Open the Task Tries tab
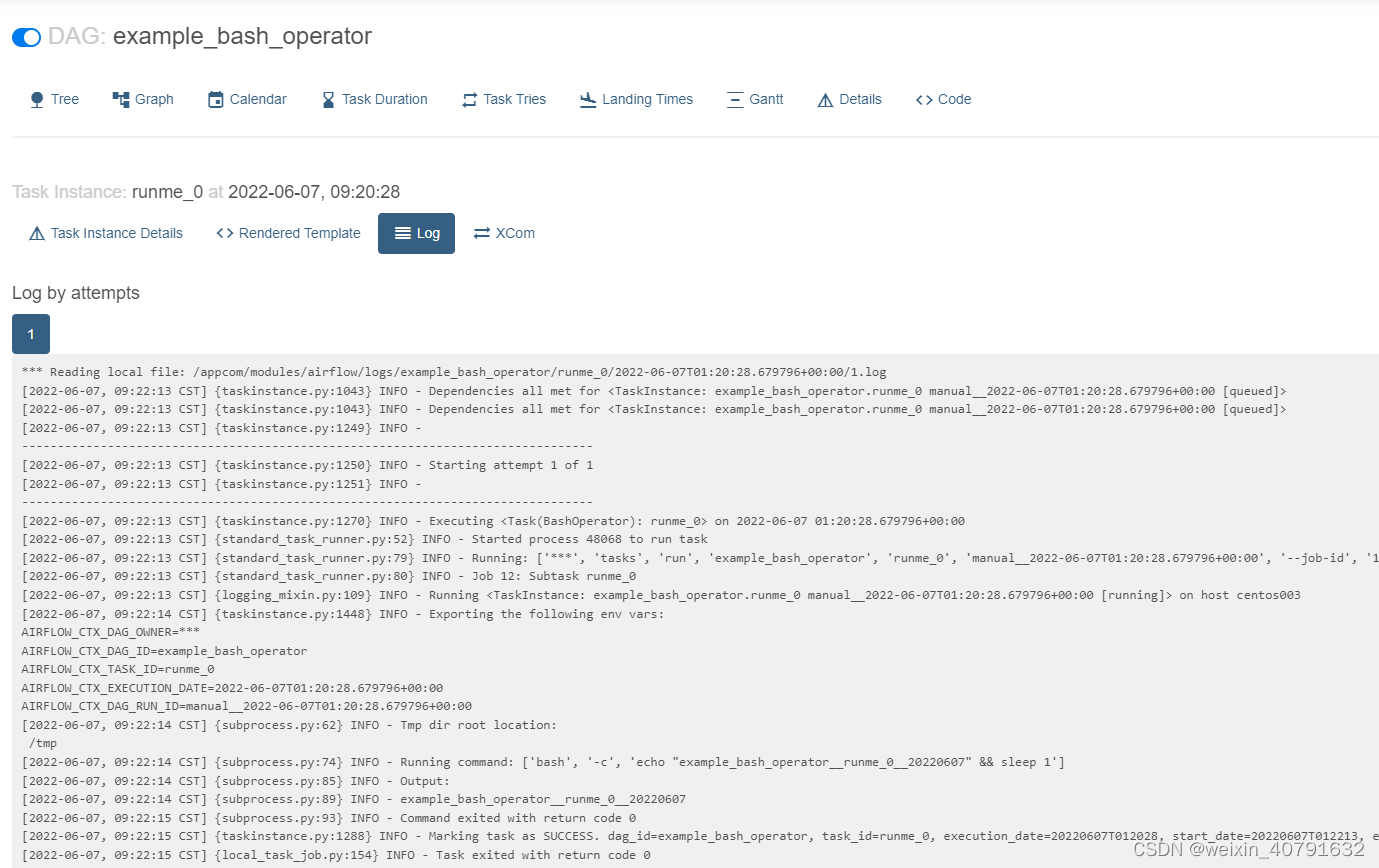This screenshot has height=868, width=1379. (x=504, y=99)
